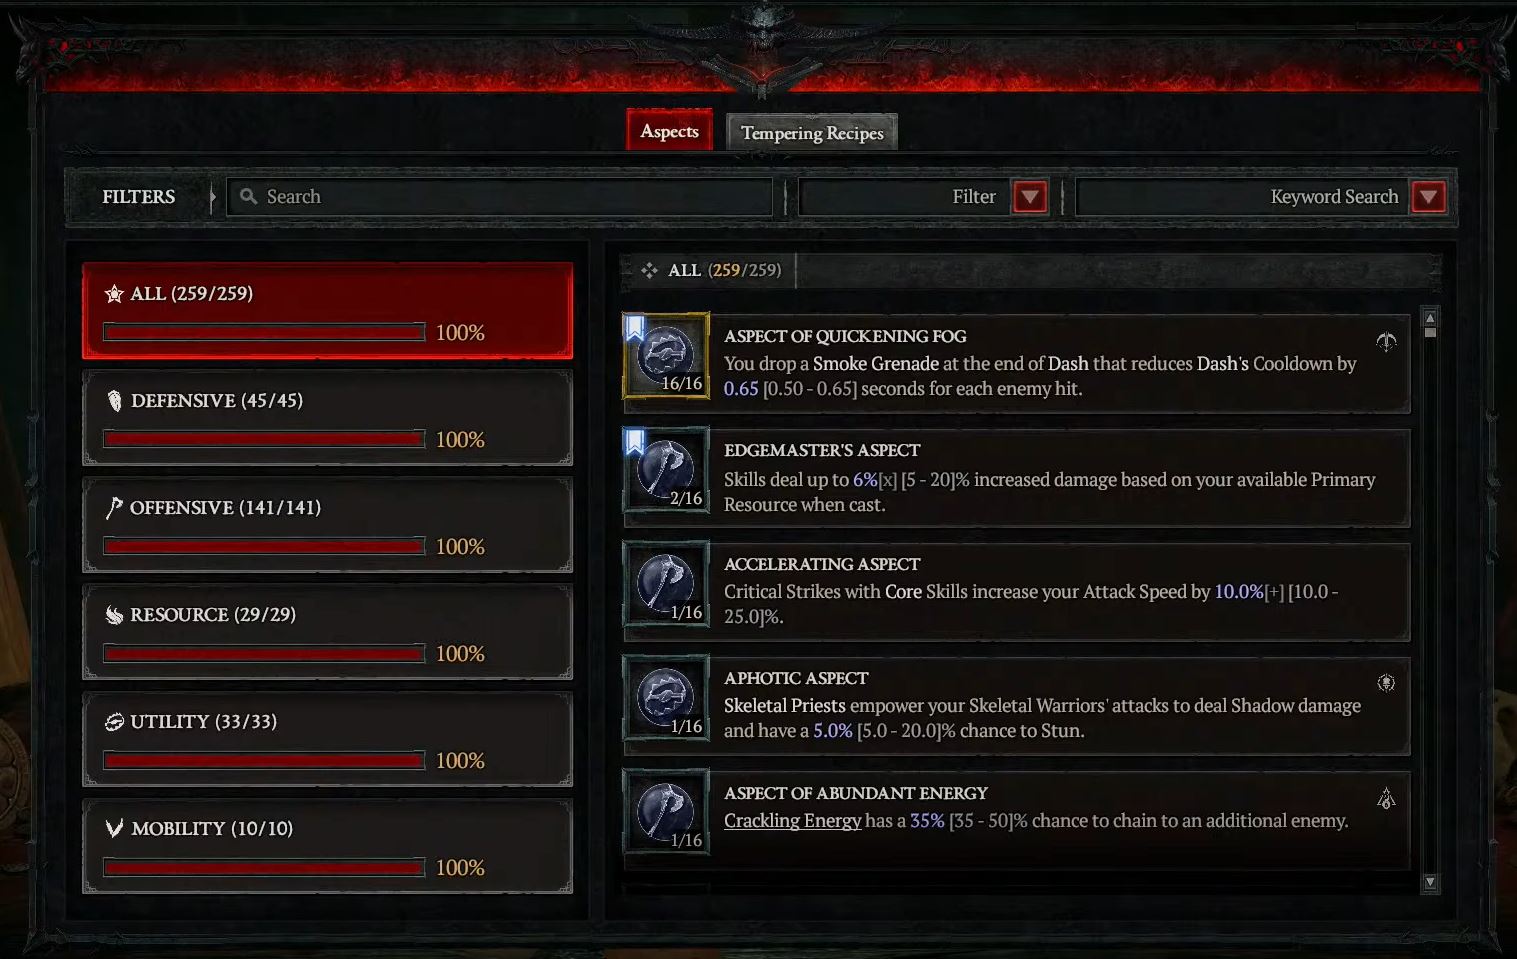Screen dimensions: 1517x959
Task: Toggle the bookmark on Aspect of Quickening Fog
Action: pyautogui.click(x=634, y=328)
